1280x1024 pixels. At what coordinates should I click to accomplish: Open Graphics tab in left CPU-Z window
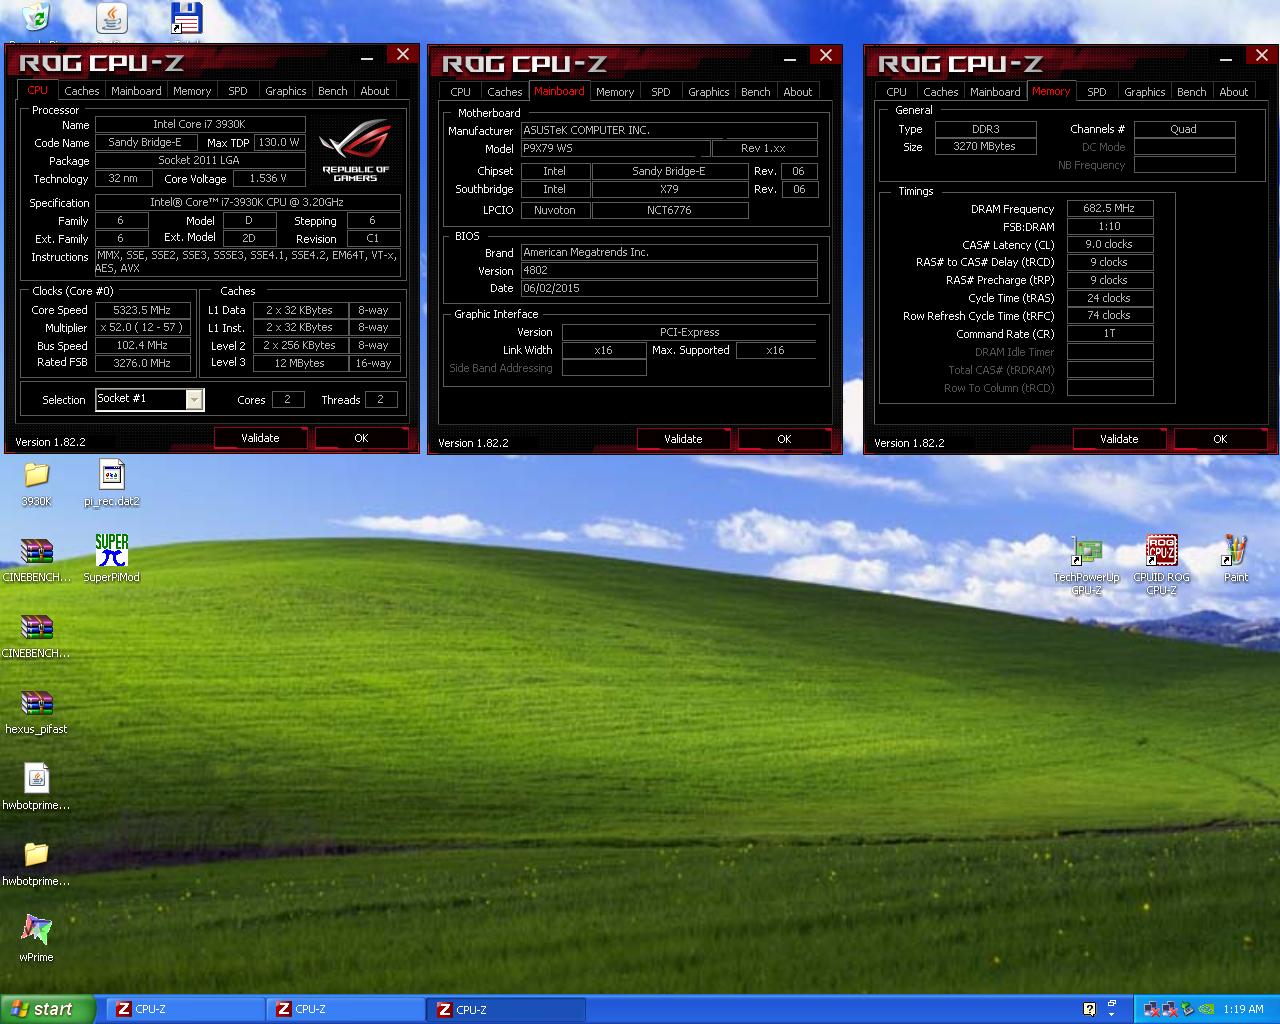285,90
